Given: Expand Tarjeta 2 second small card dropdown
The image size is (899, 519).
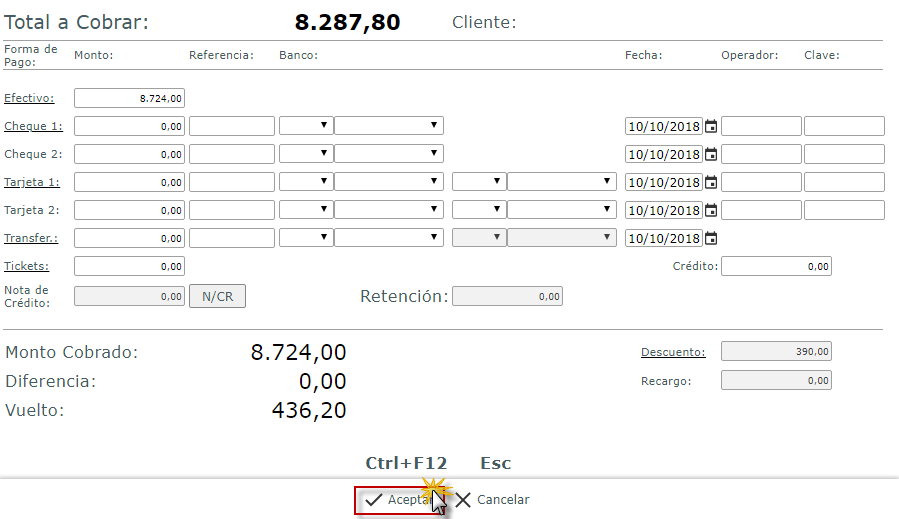Looking at the screenshot, I should [479, 210].
